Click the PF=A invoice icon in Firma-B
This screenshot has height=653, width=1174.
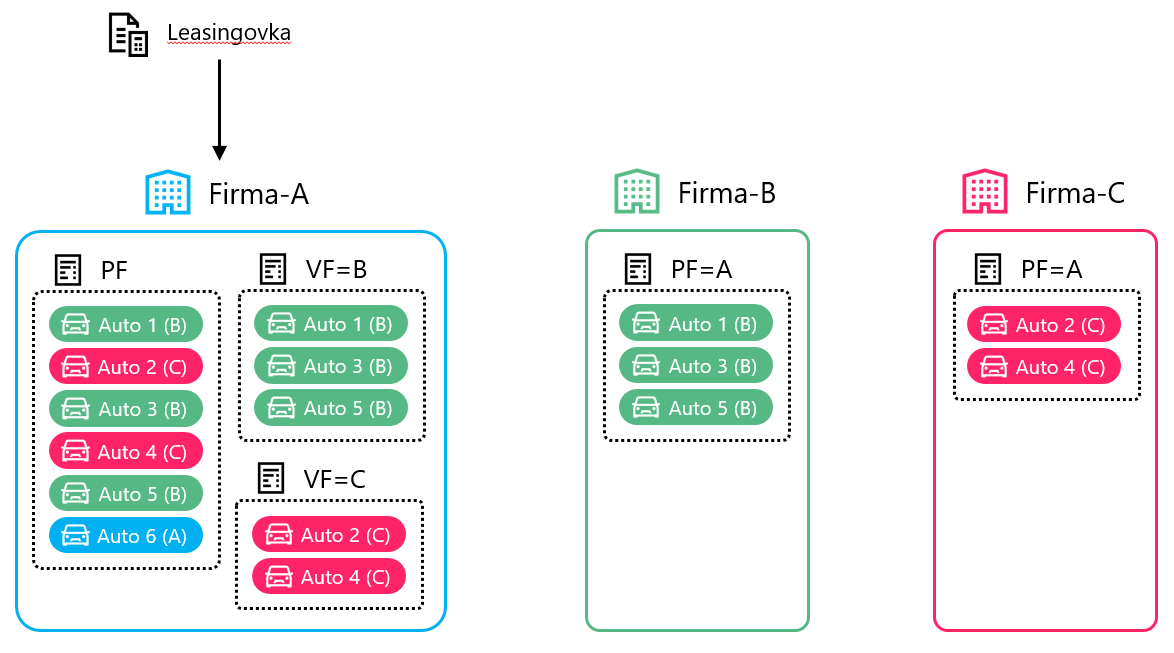(638, 269)
